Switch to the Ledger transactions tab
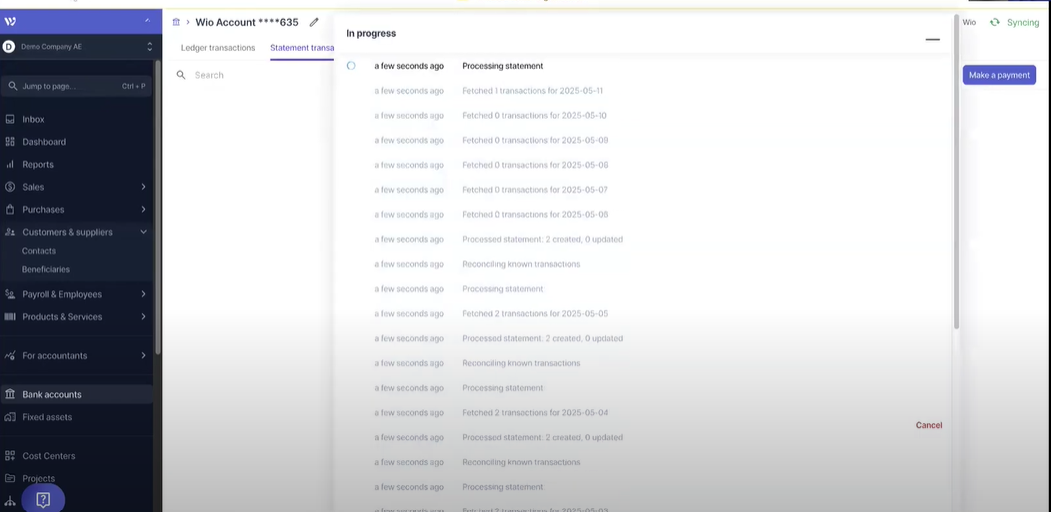 217,48
